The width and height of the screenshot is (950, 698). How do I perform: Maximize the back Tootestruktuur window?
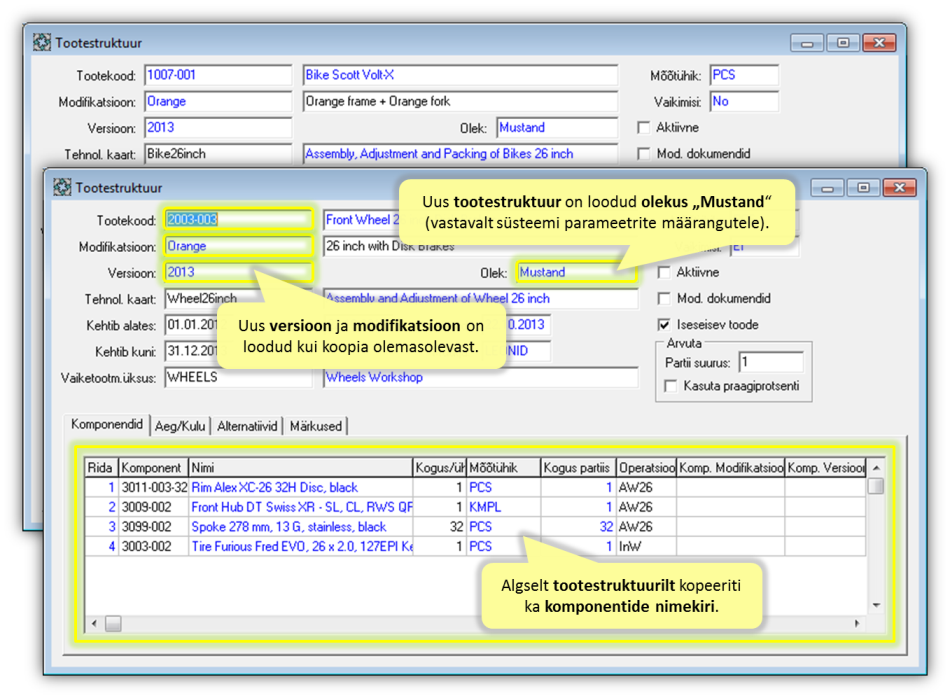tap(843, 43)
